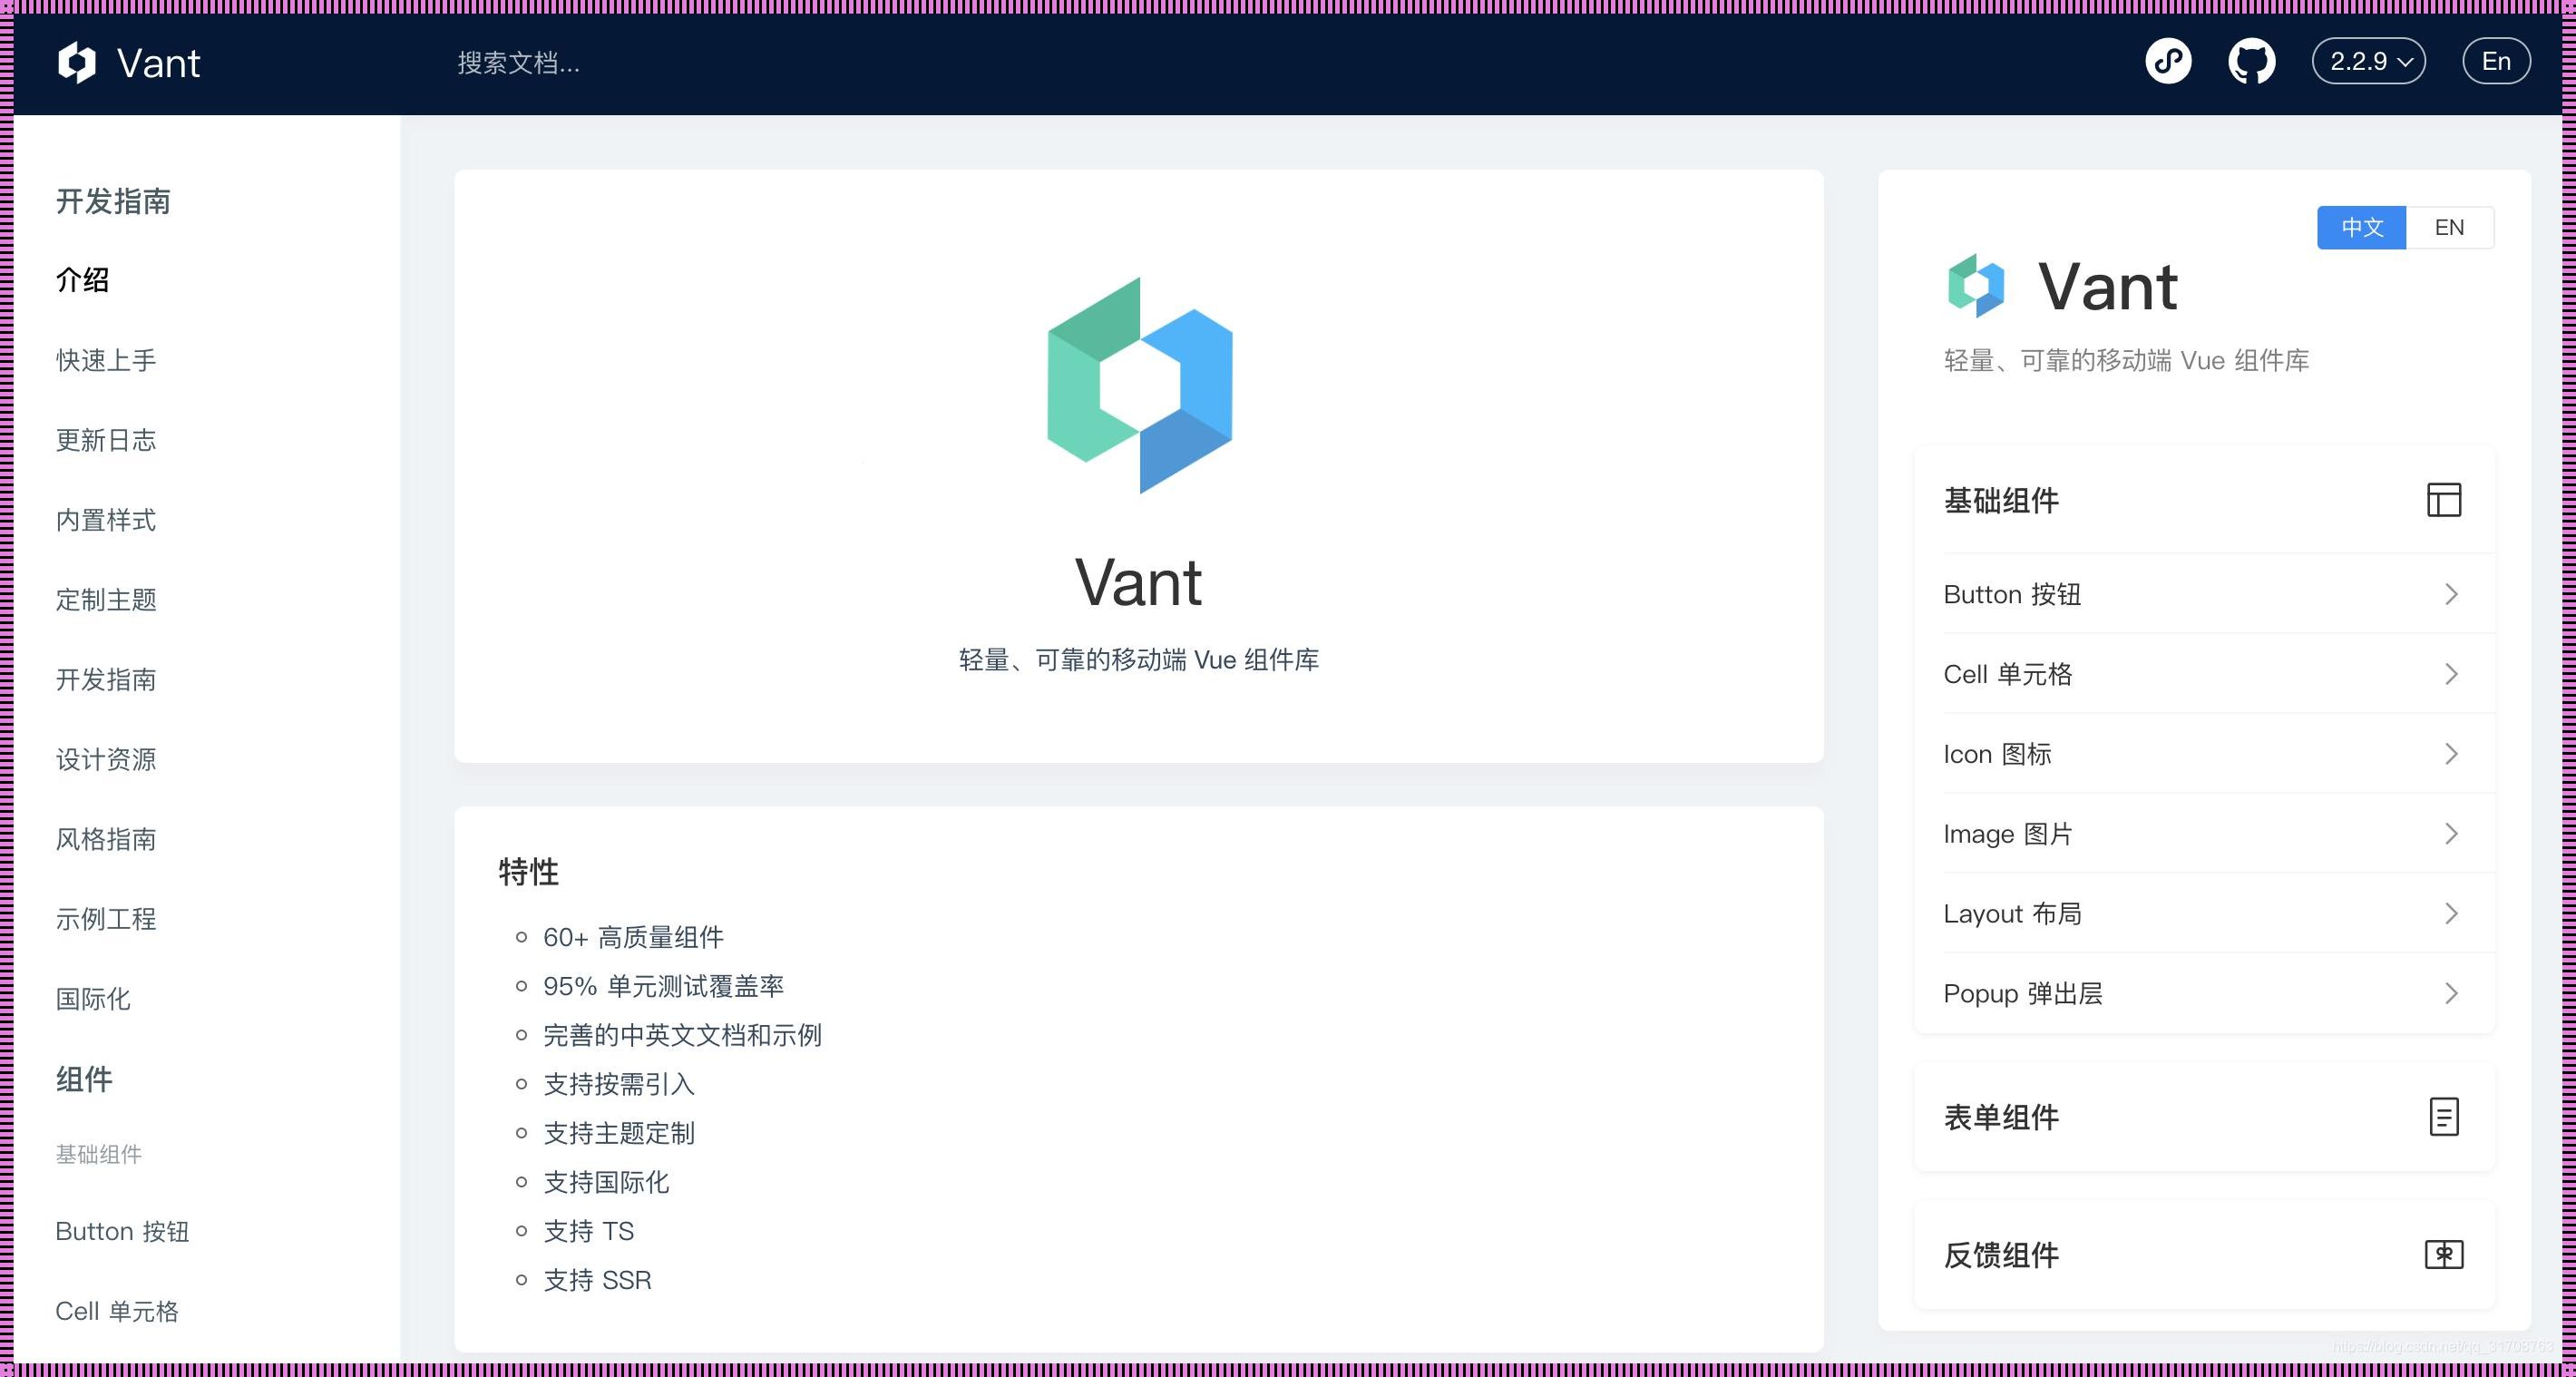Click the hero subtitle under Vant title
2576x1377 pixels.
(1139, 660)
